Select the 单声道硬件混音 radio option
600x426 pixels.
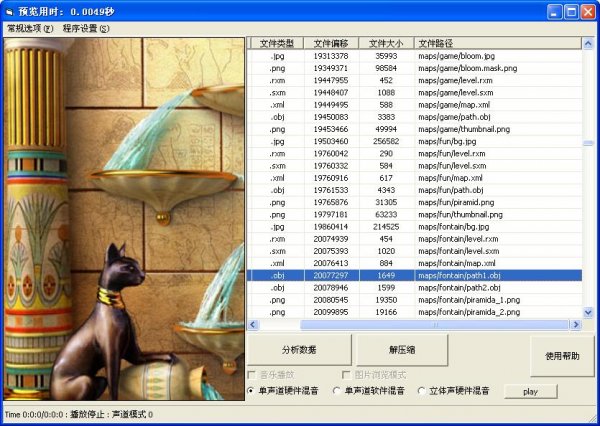click(251, 391)
